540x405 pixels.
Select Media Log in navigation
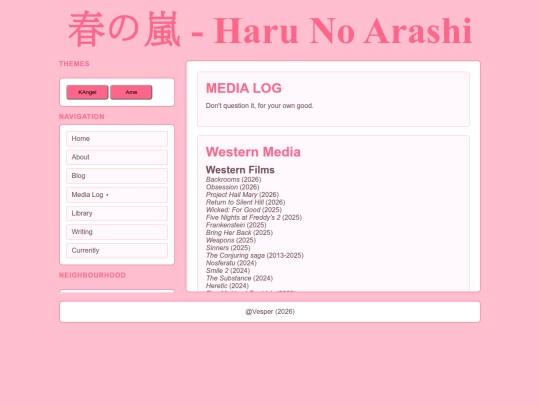(x=117, y=195)
